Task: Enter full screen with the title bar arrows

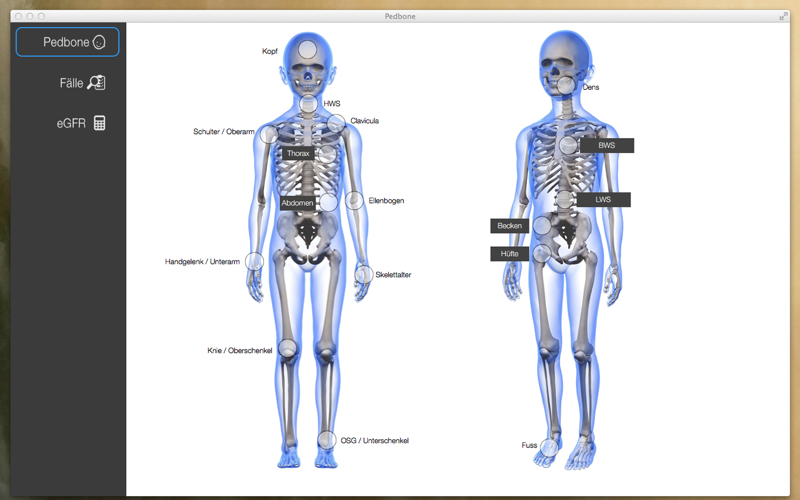Action: 783,16
